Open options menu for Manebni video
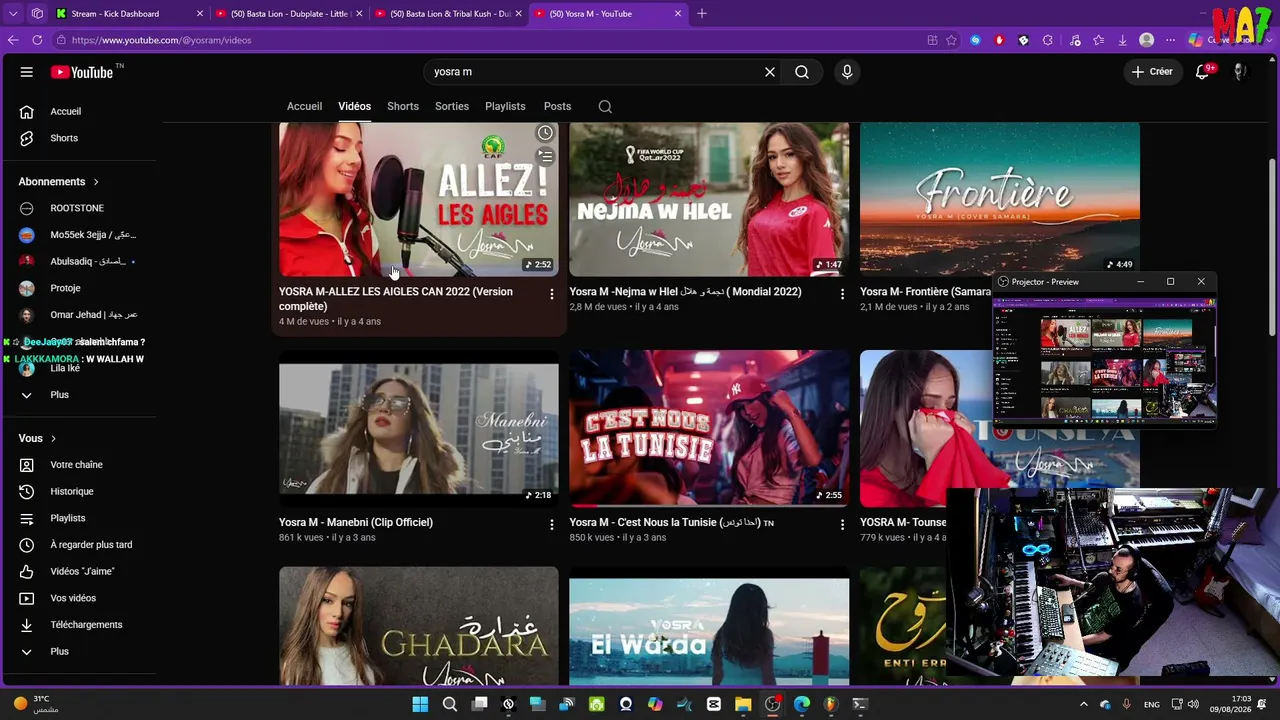Image resolution: width=1280 pixels, height=720 pixels. (551, 524)
